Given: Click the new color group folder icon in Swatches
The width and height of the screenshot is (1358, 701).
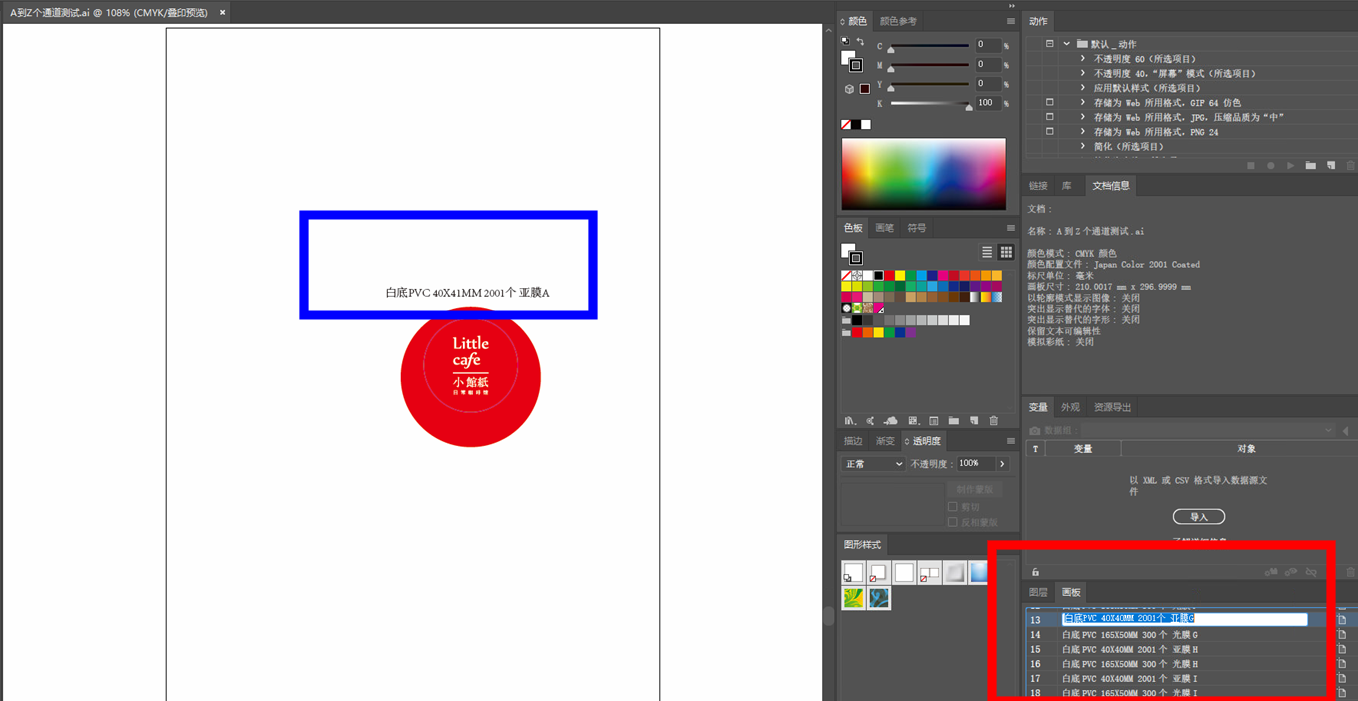Looking at the screenshot, I should [954, 421].
